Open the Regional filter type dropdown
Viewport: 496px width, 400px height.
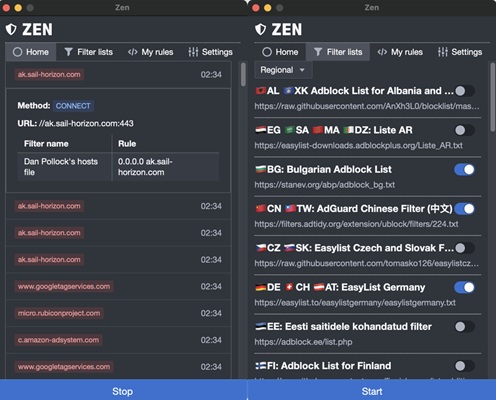click(x=283, y=70)
